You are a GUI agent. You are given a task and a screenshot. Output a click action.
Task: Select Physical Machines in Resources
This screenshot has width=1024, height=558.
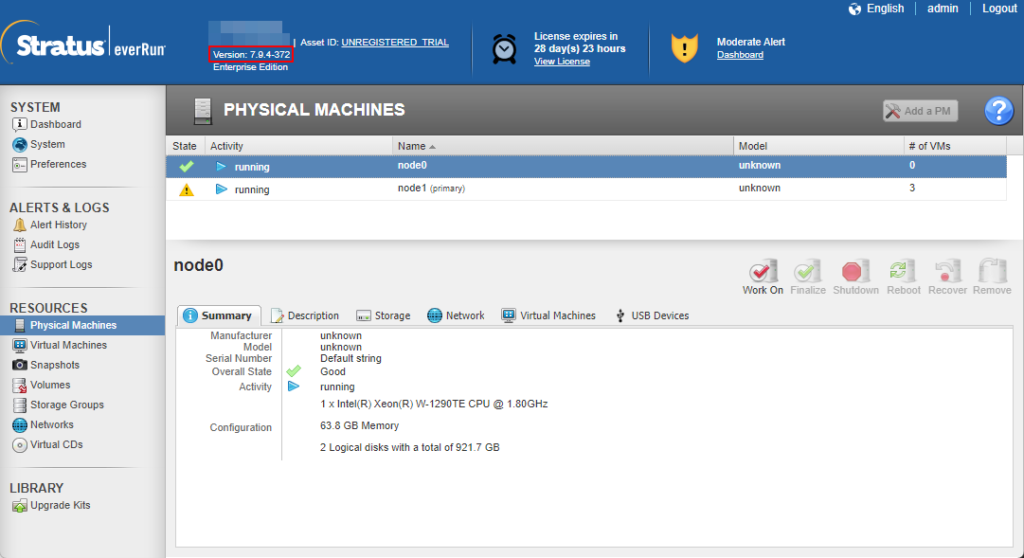click(73, 325)
